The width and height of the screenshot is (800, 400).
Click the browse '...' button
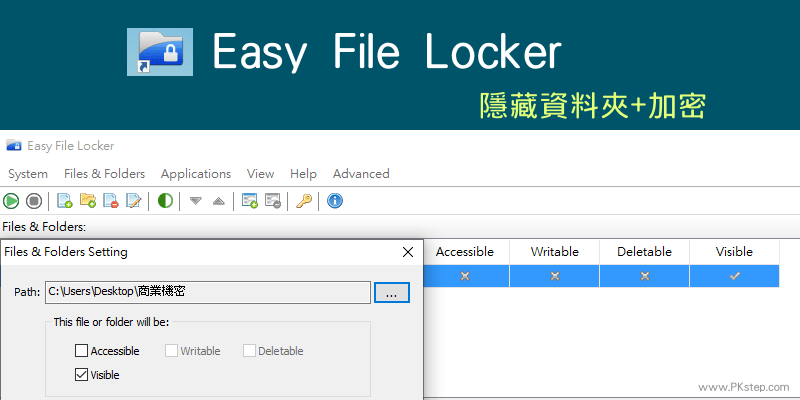pyautogui.click(x=392, y=293)
